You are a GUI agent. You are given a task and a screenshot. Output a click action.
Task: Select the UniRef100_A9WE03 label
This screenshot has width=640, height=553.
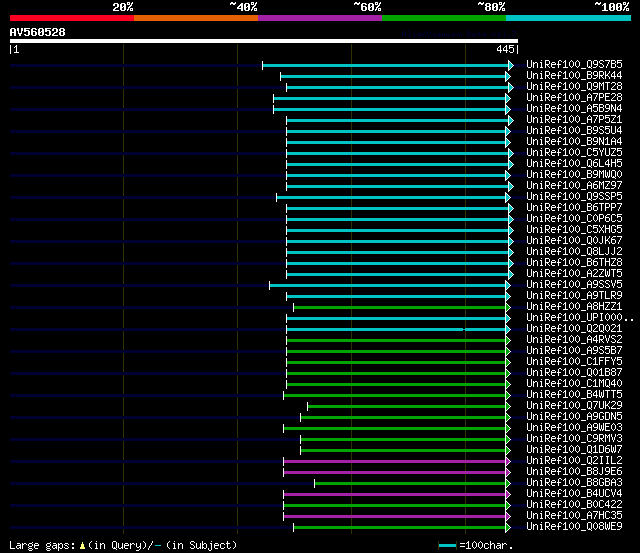[574, 428]
